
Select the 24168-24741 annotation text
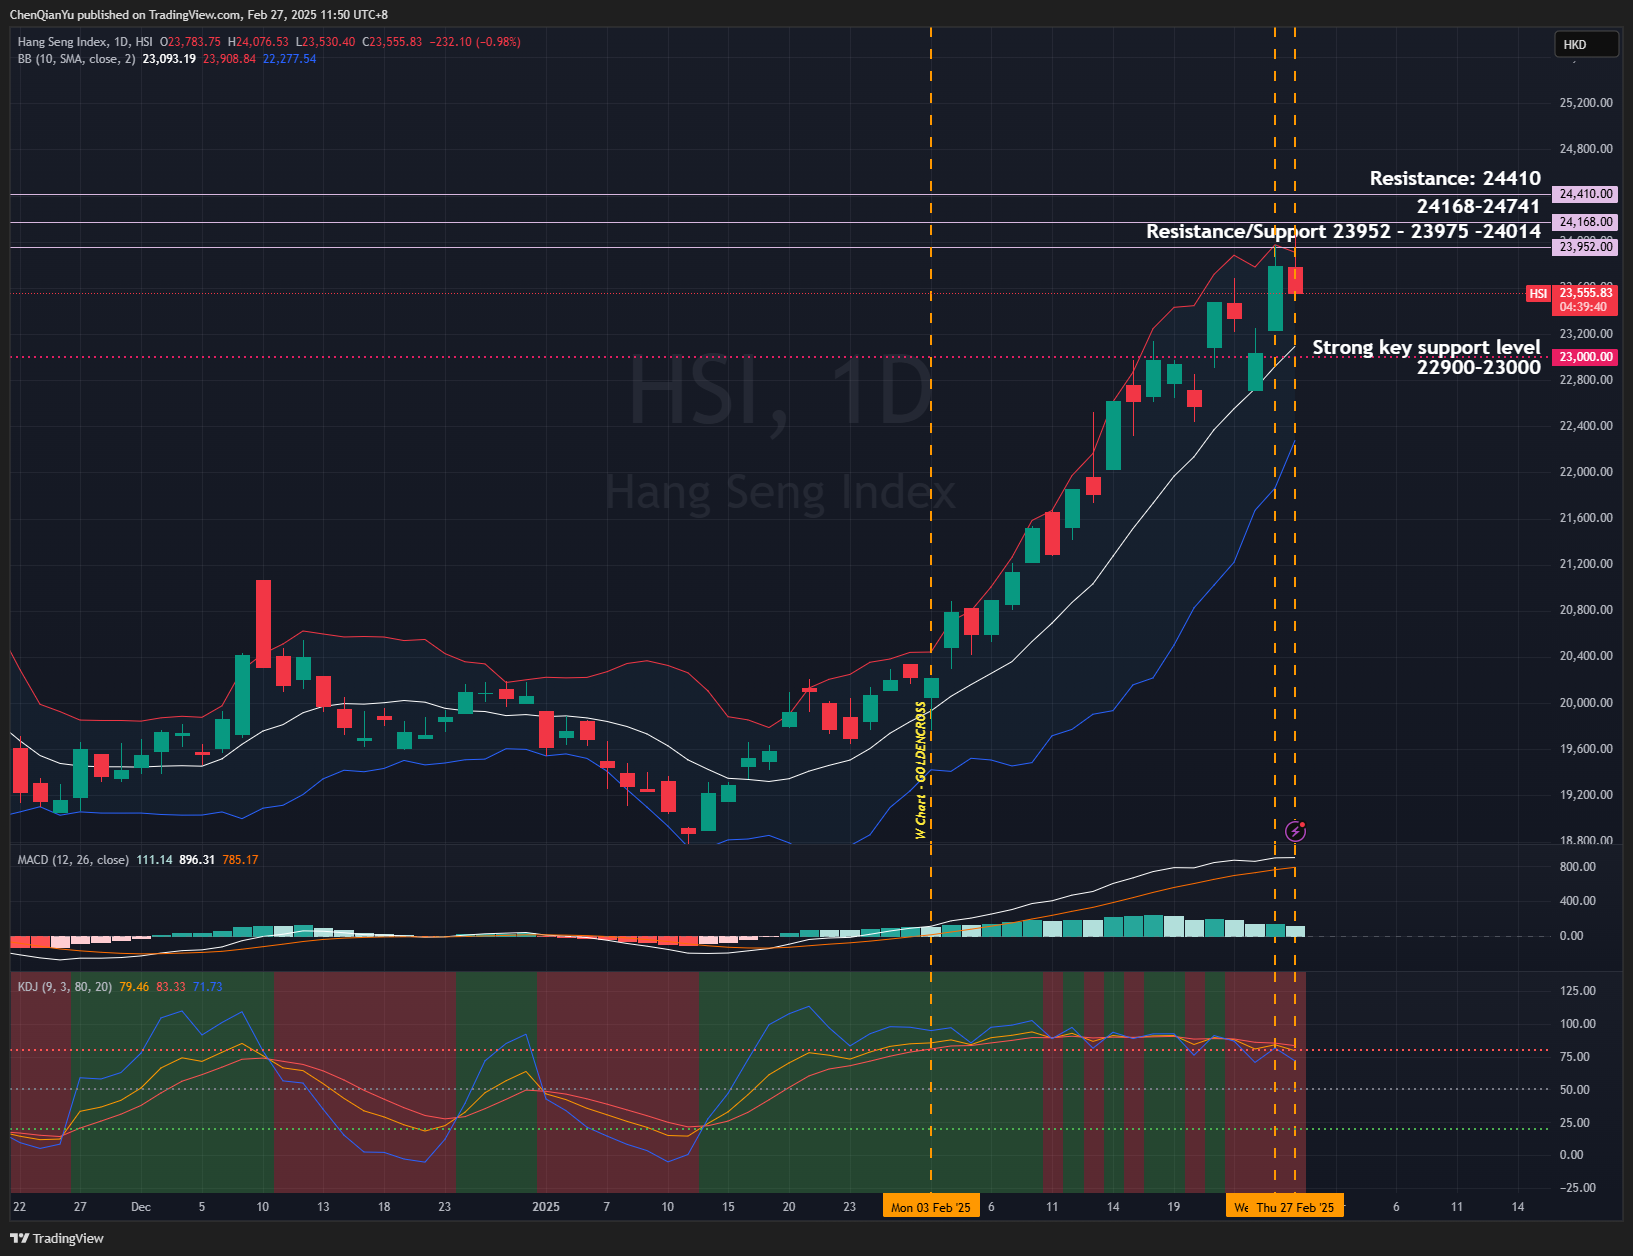click(1478, 207)
